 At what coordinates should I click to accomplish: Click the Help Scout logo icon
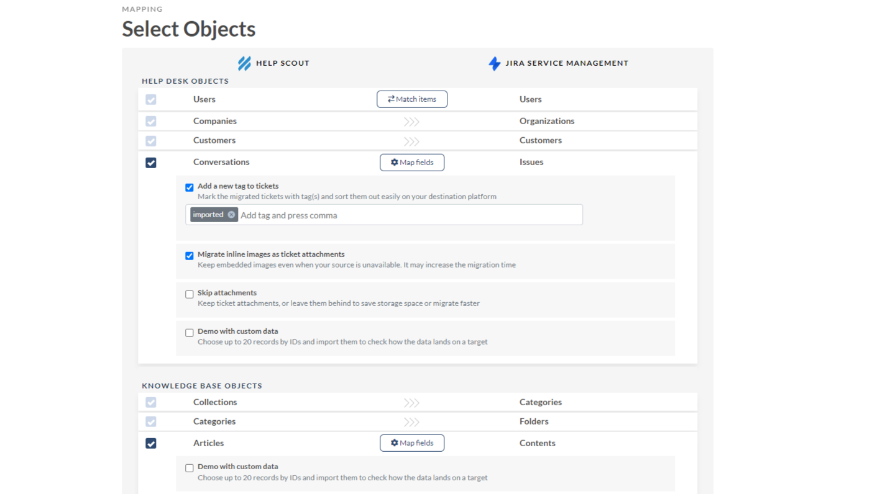244,63
